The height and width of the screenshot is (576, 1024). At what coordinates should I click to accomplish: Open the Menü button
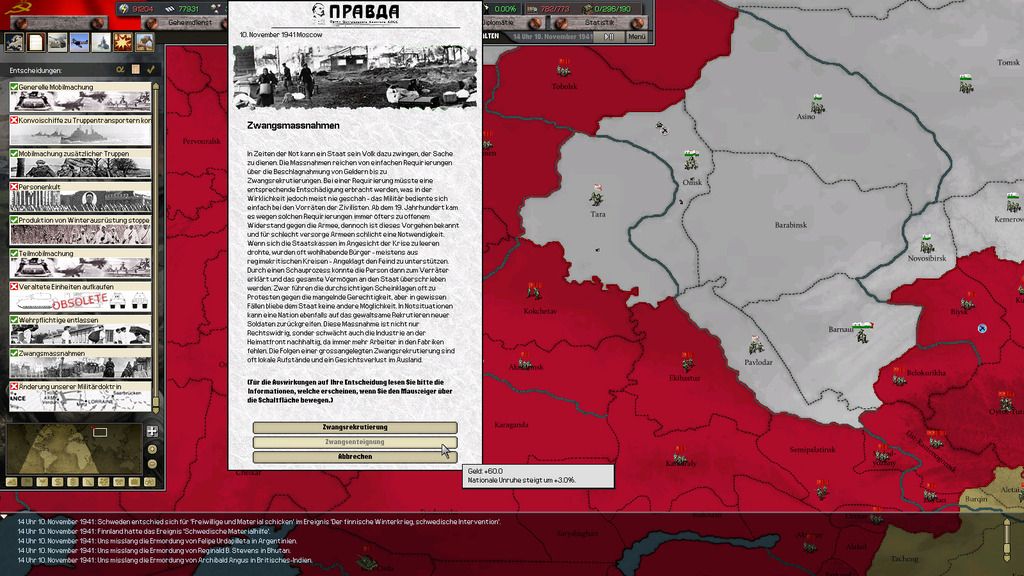[637, 37]
